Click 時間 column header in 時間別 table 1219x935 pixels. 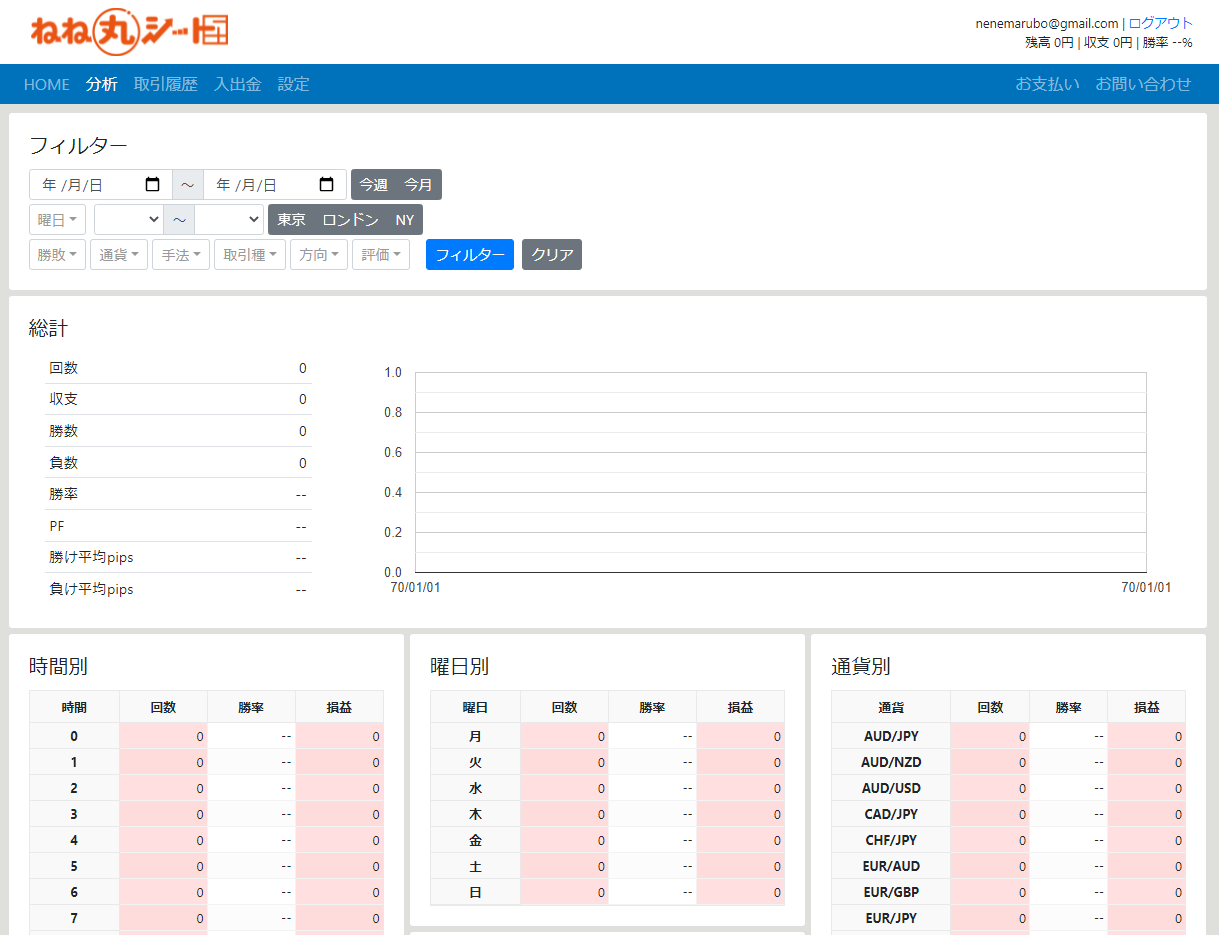[74, 707]
